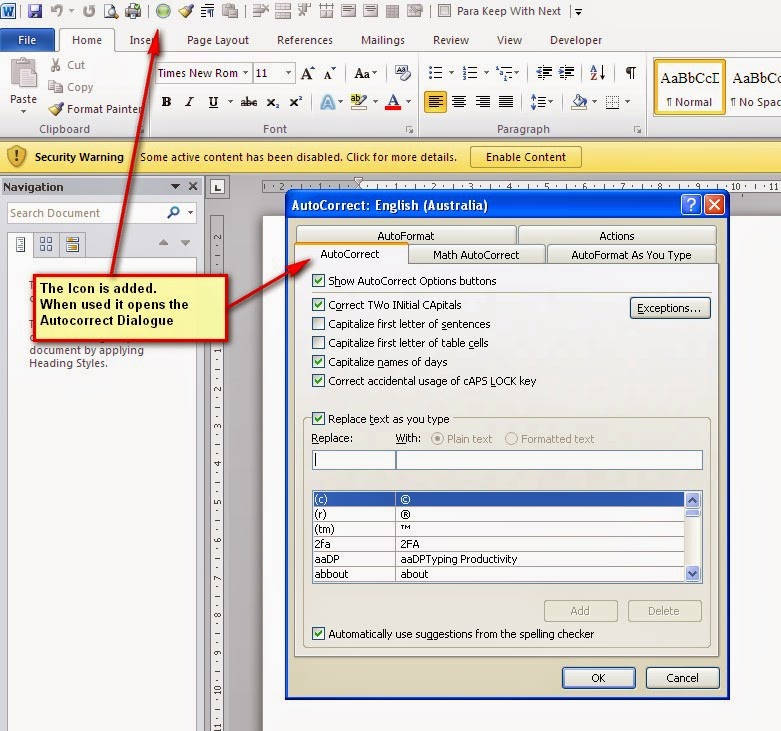Click the Grow Font icon
The width and height of the screenshot is (781, 731).
tap(307, 74)
